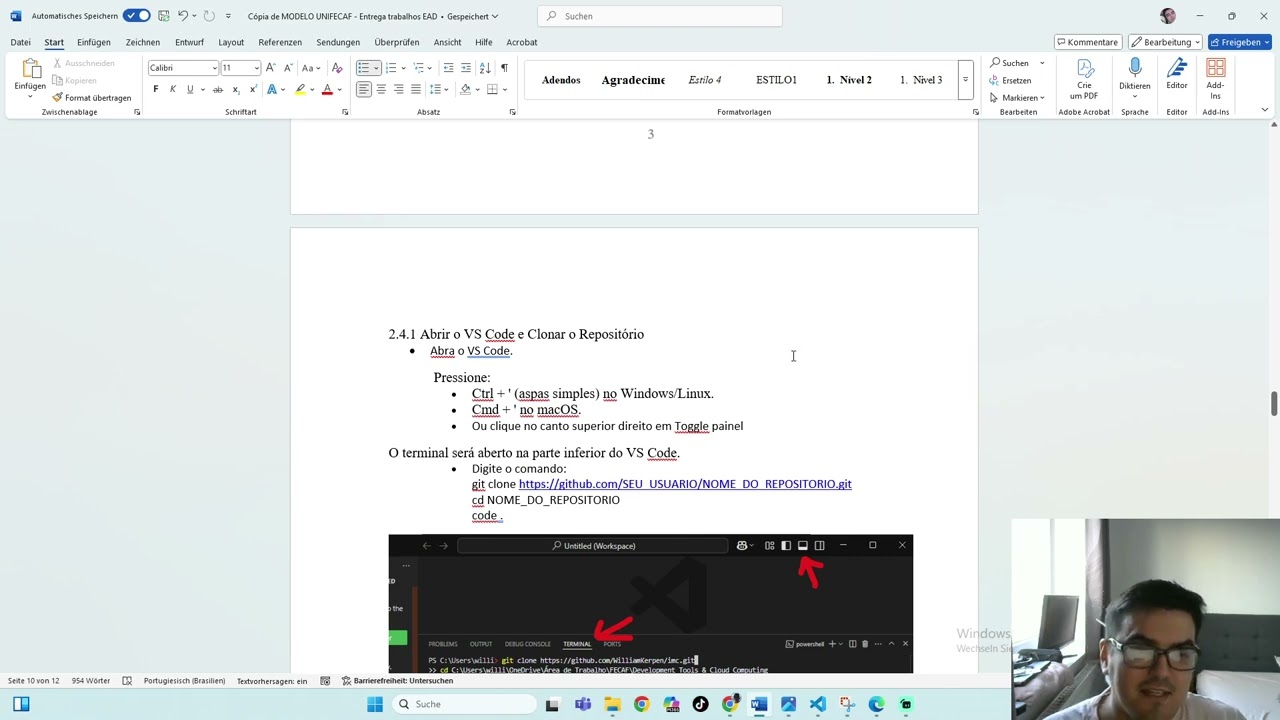Open the Acrobat tab

pyautogui.click(x=522, y=42)
